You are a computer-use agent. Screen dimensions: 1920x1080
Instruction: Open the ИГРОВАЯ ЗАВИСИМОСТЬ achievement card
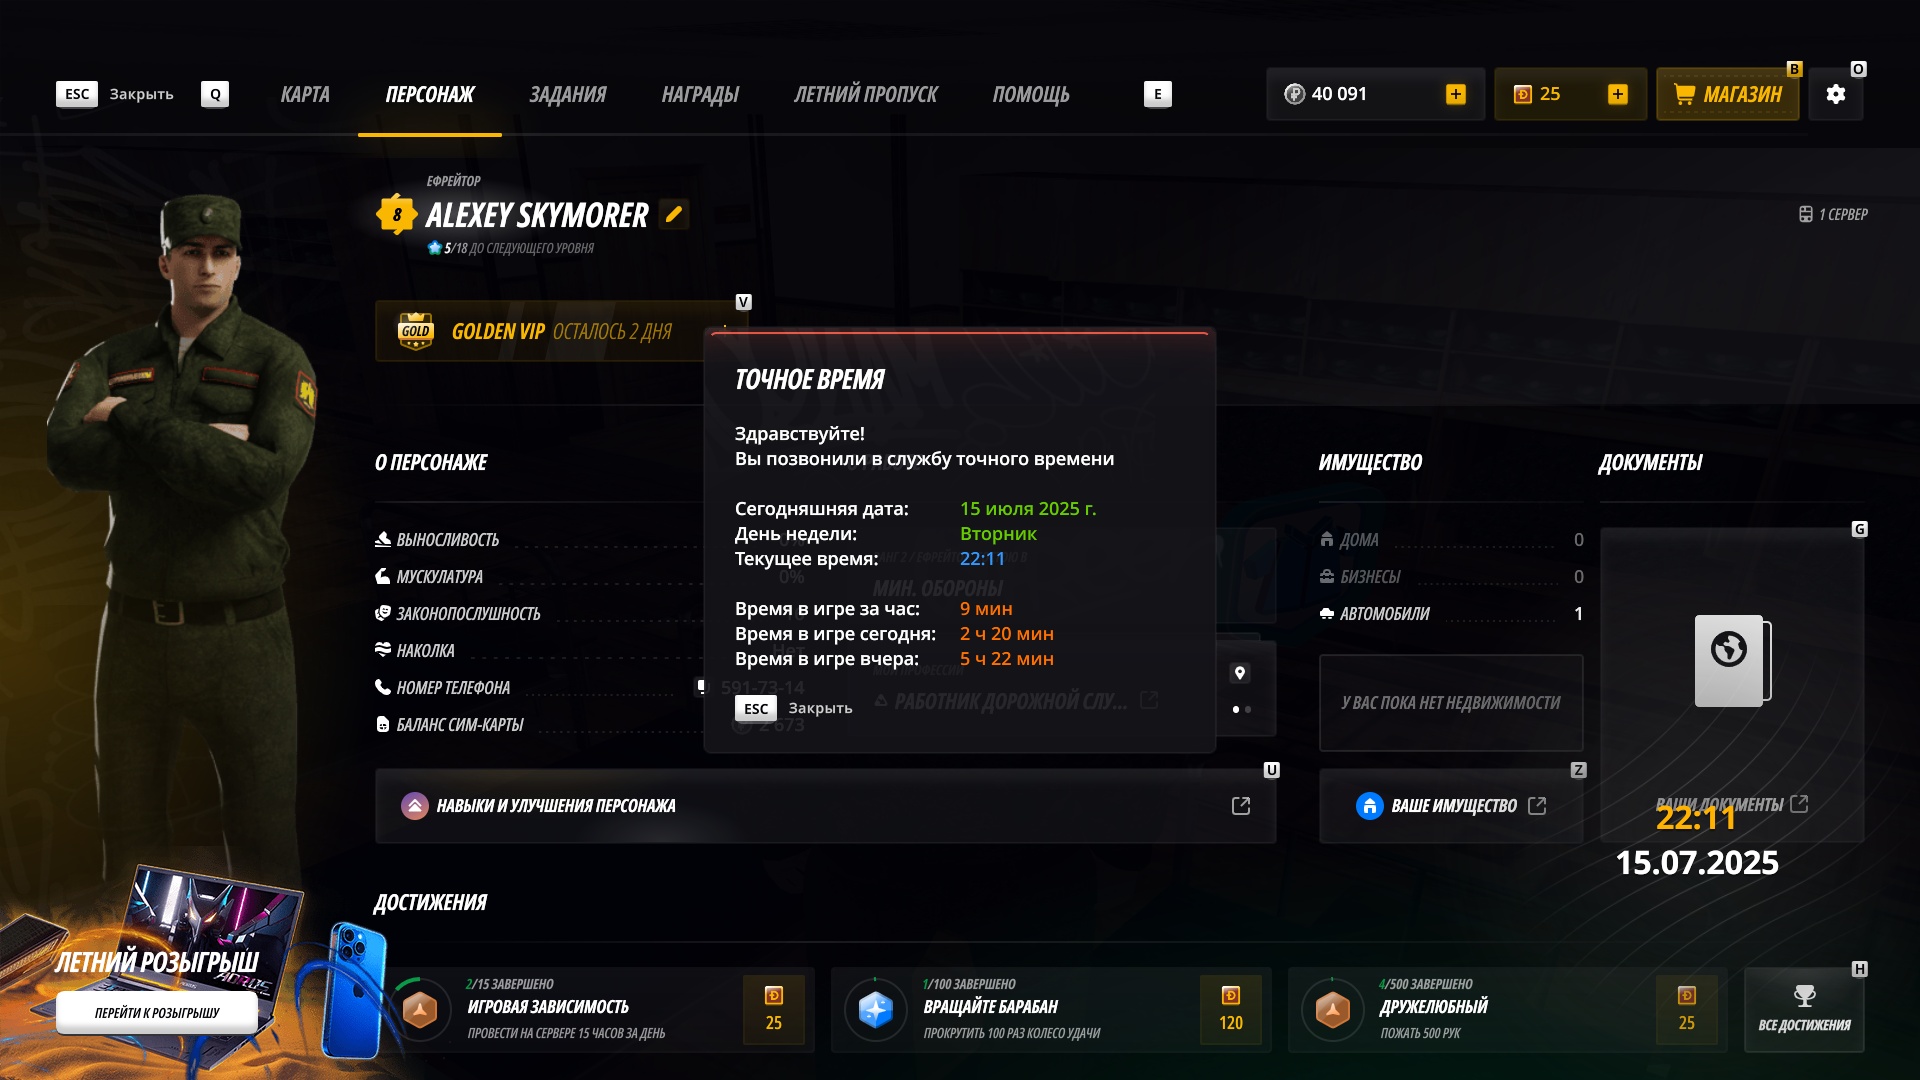click(x=597, y=1010)
